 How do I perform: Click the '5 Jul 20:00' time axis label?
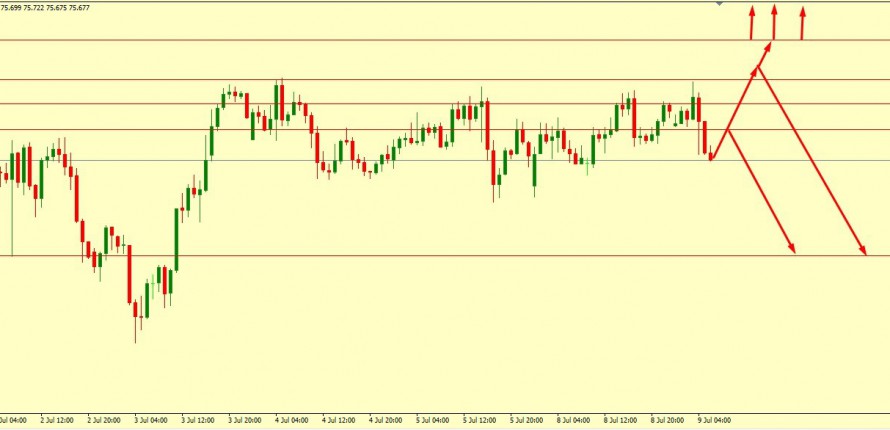pos(526,420)
